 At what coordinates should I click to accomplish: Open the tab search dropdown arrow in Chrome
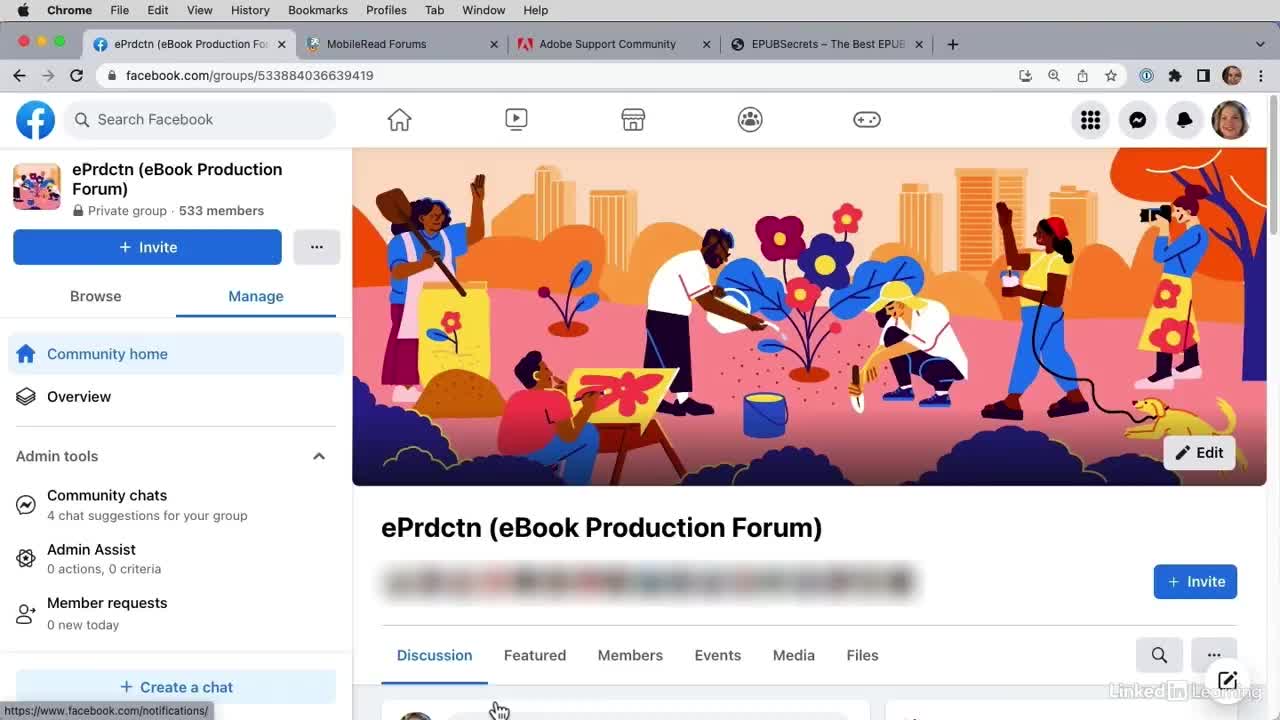pos(1260,44)
